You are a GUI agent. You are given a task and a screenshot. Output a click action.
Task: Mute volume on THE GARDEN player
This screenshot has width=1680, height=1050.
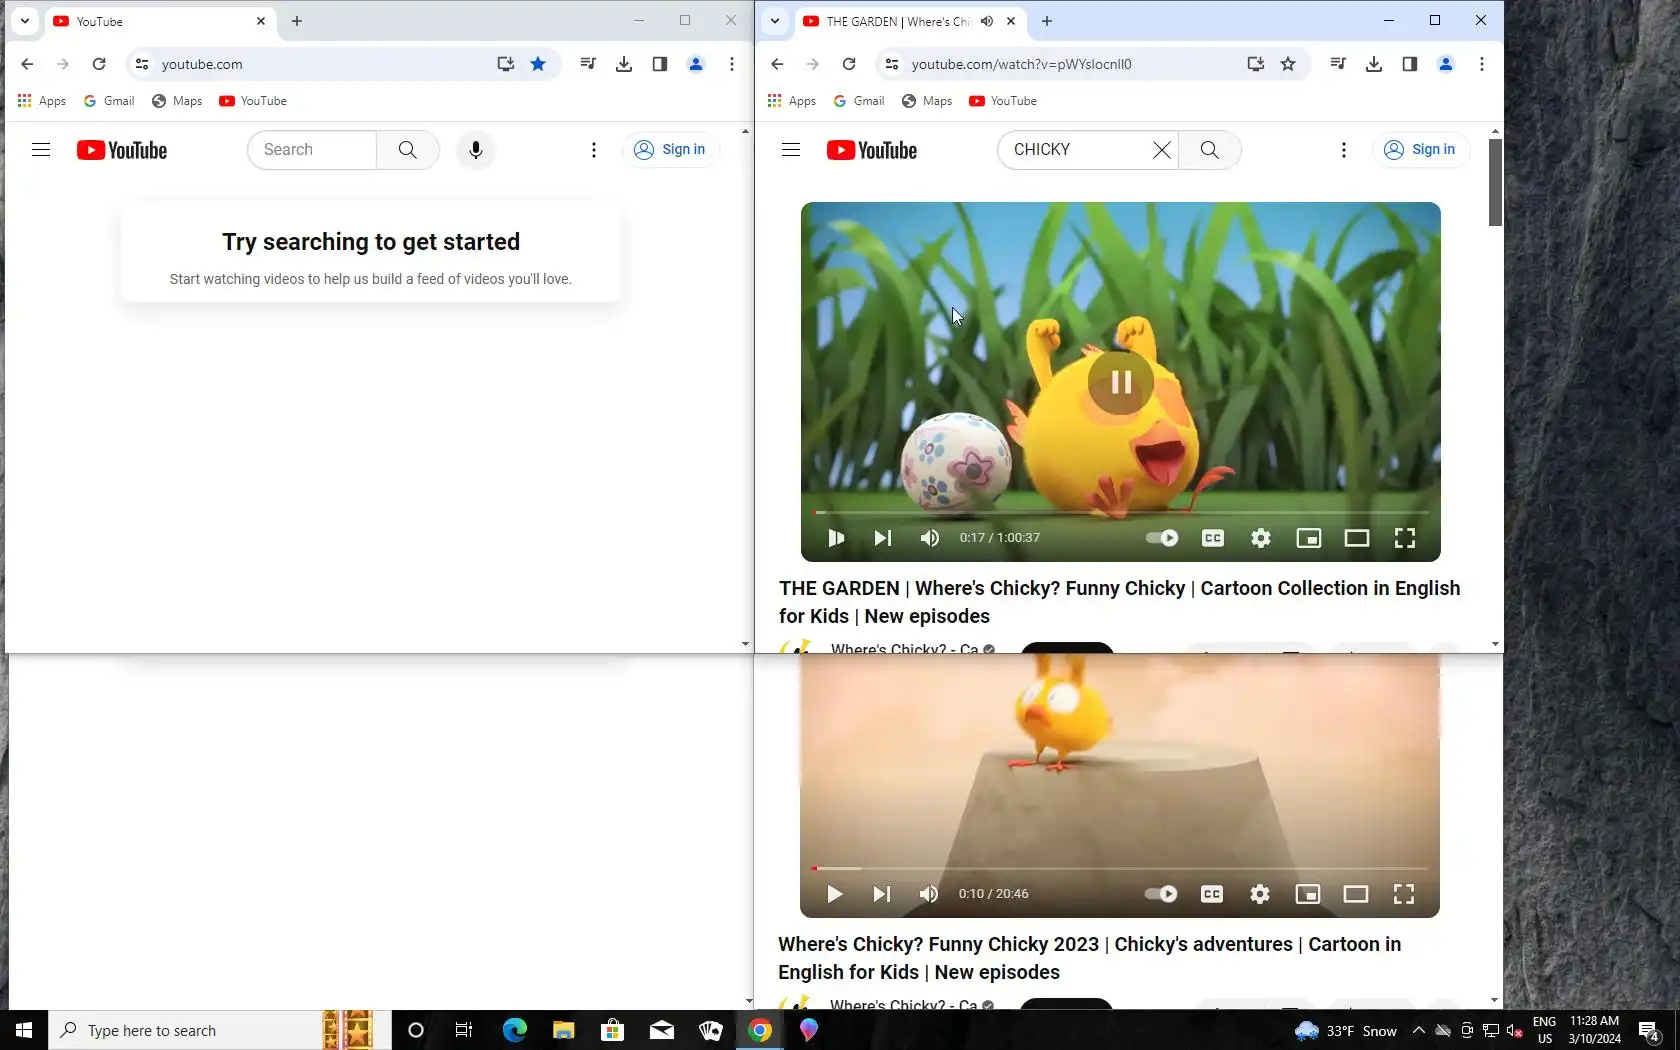[930, 538]
